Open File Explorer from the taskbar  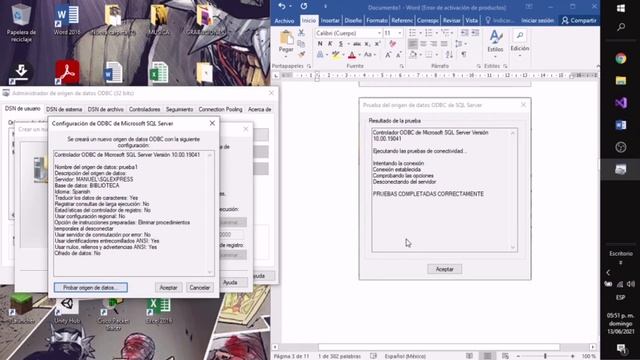tap(621, 81)
